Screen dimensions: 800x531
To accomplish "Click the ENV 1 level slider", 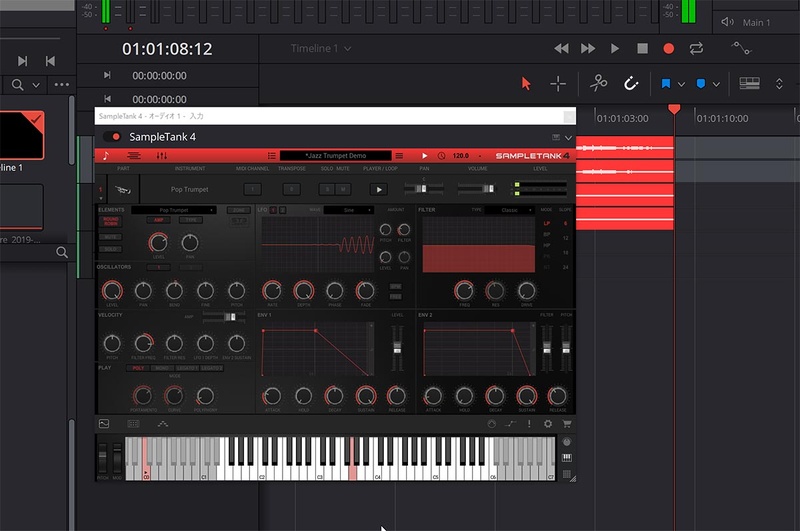I will pos(397,349).
